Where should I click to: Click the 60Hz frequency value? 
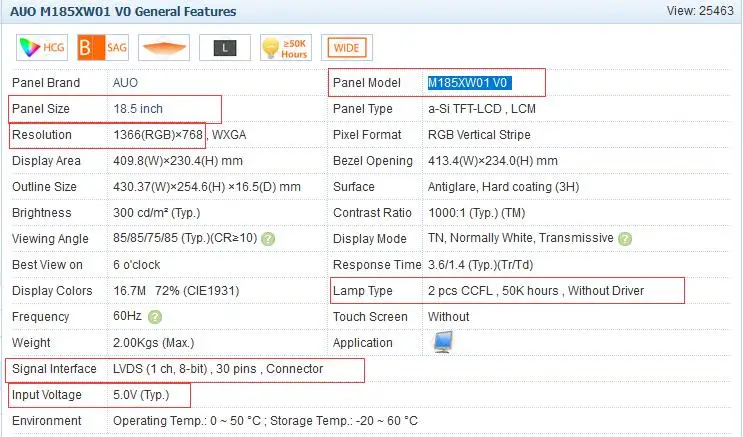click(x=127, y=316)
